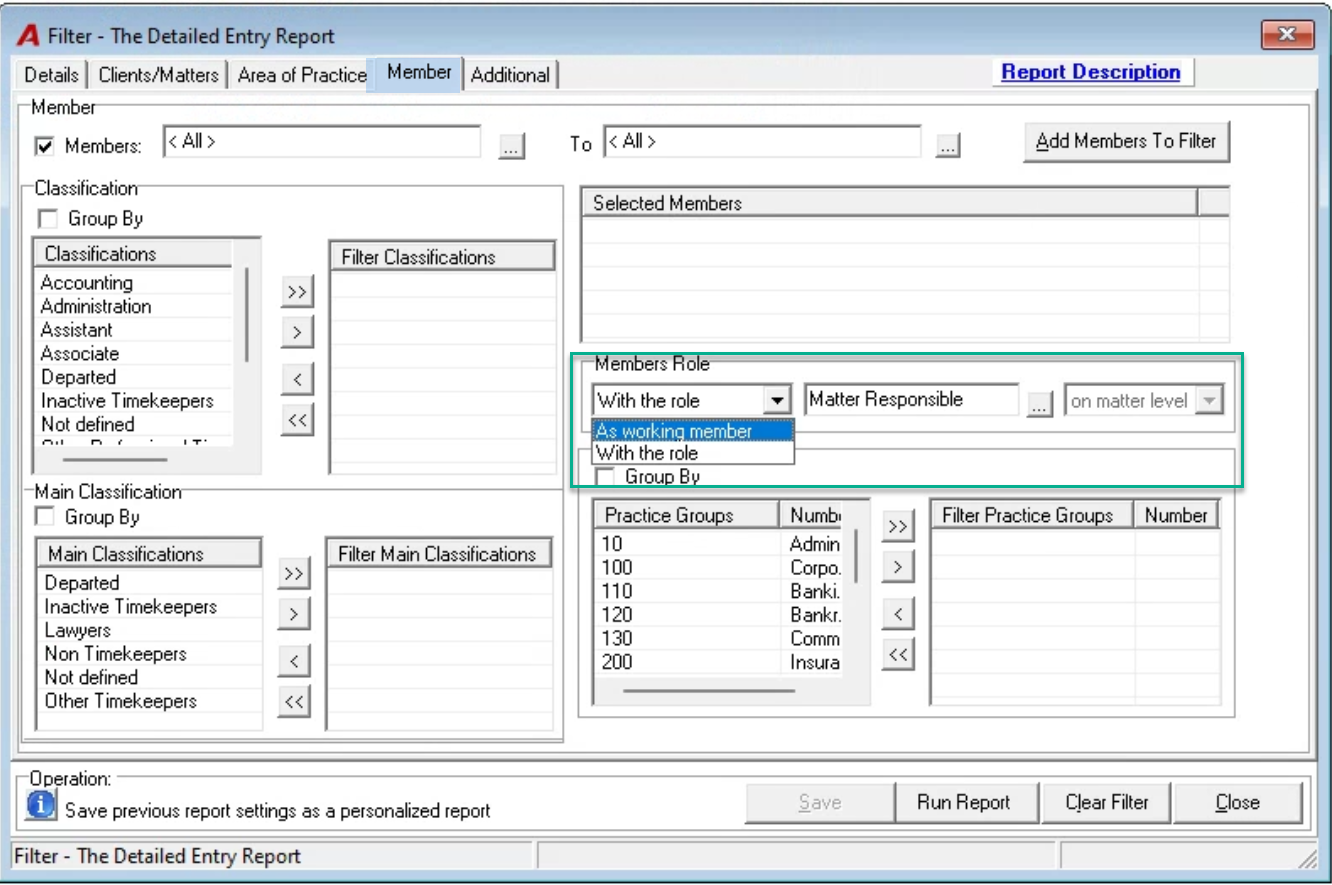Pick With the role option in list
Viewport: 1332px width, 885px height.
point(693,453)
